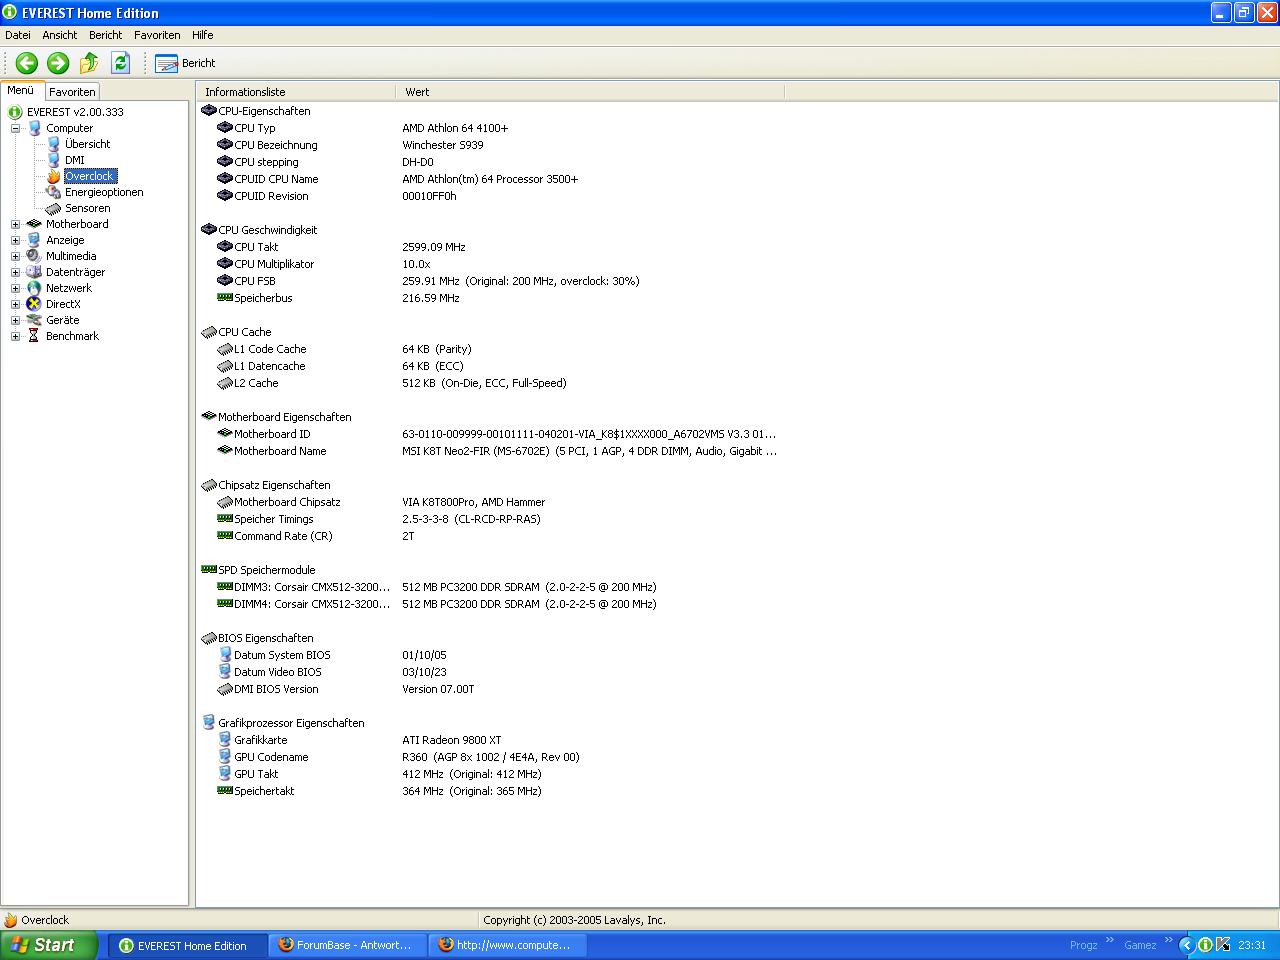1280x960 pixels.
Task: Click the DMI tree icon
Action: pos(54,160)
